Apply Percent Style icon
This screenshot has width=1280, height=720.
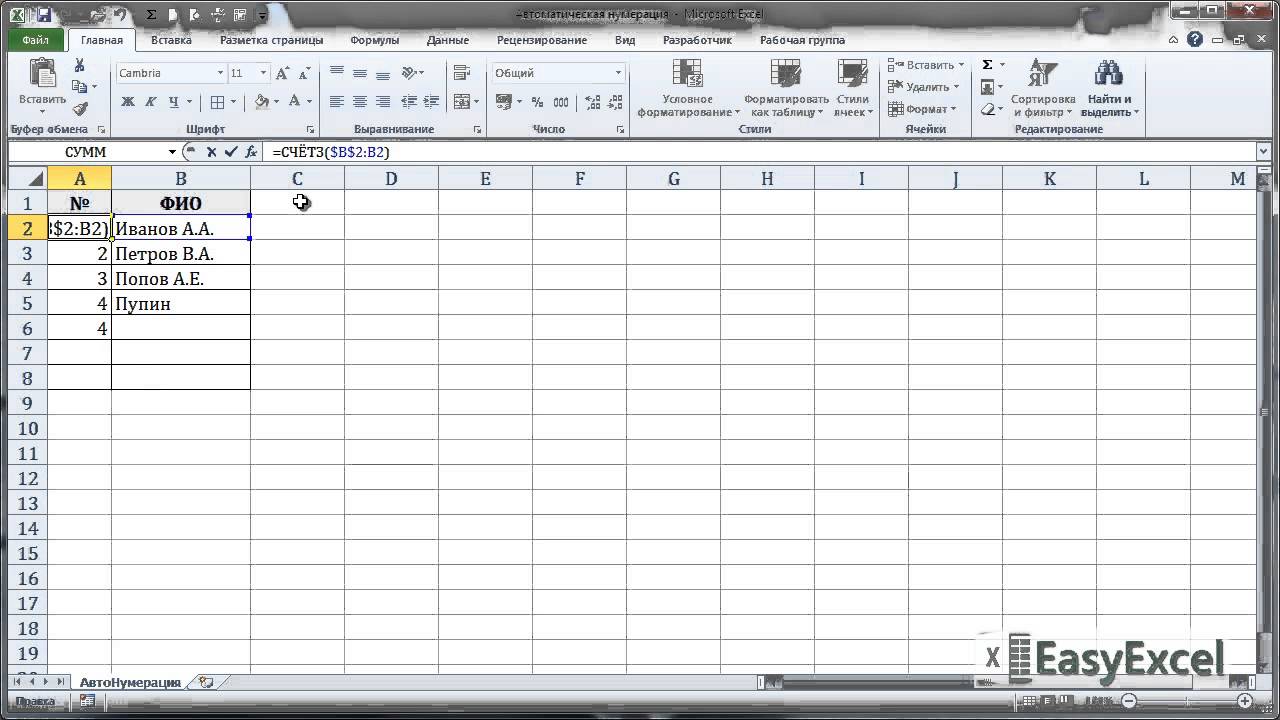point(537,102)
